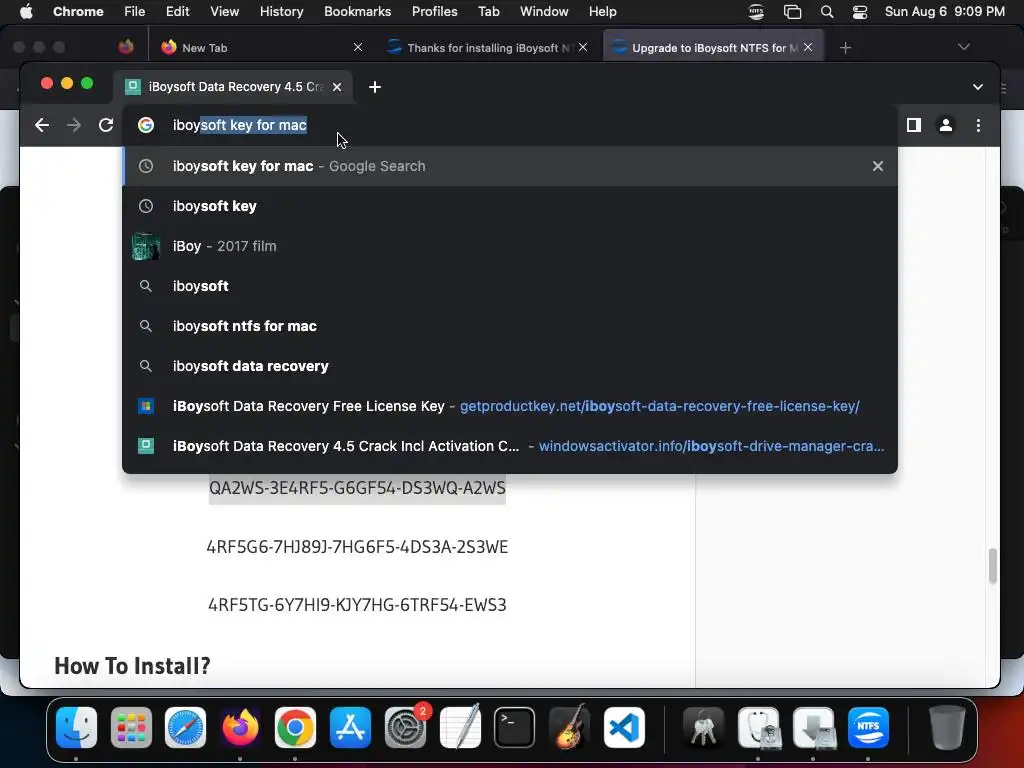Open Chrome three-dot menu

pos(978,125)
